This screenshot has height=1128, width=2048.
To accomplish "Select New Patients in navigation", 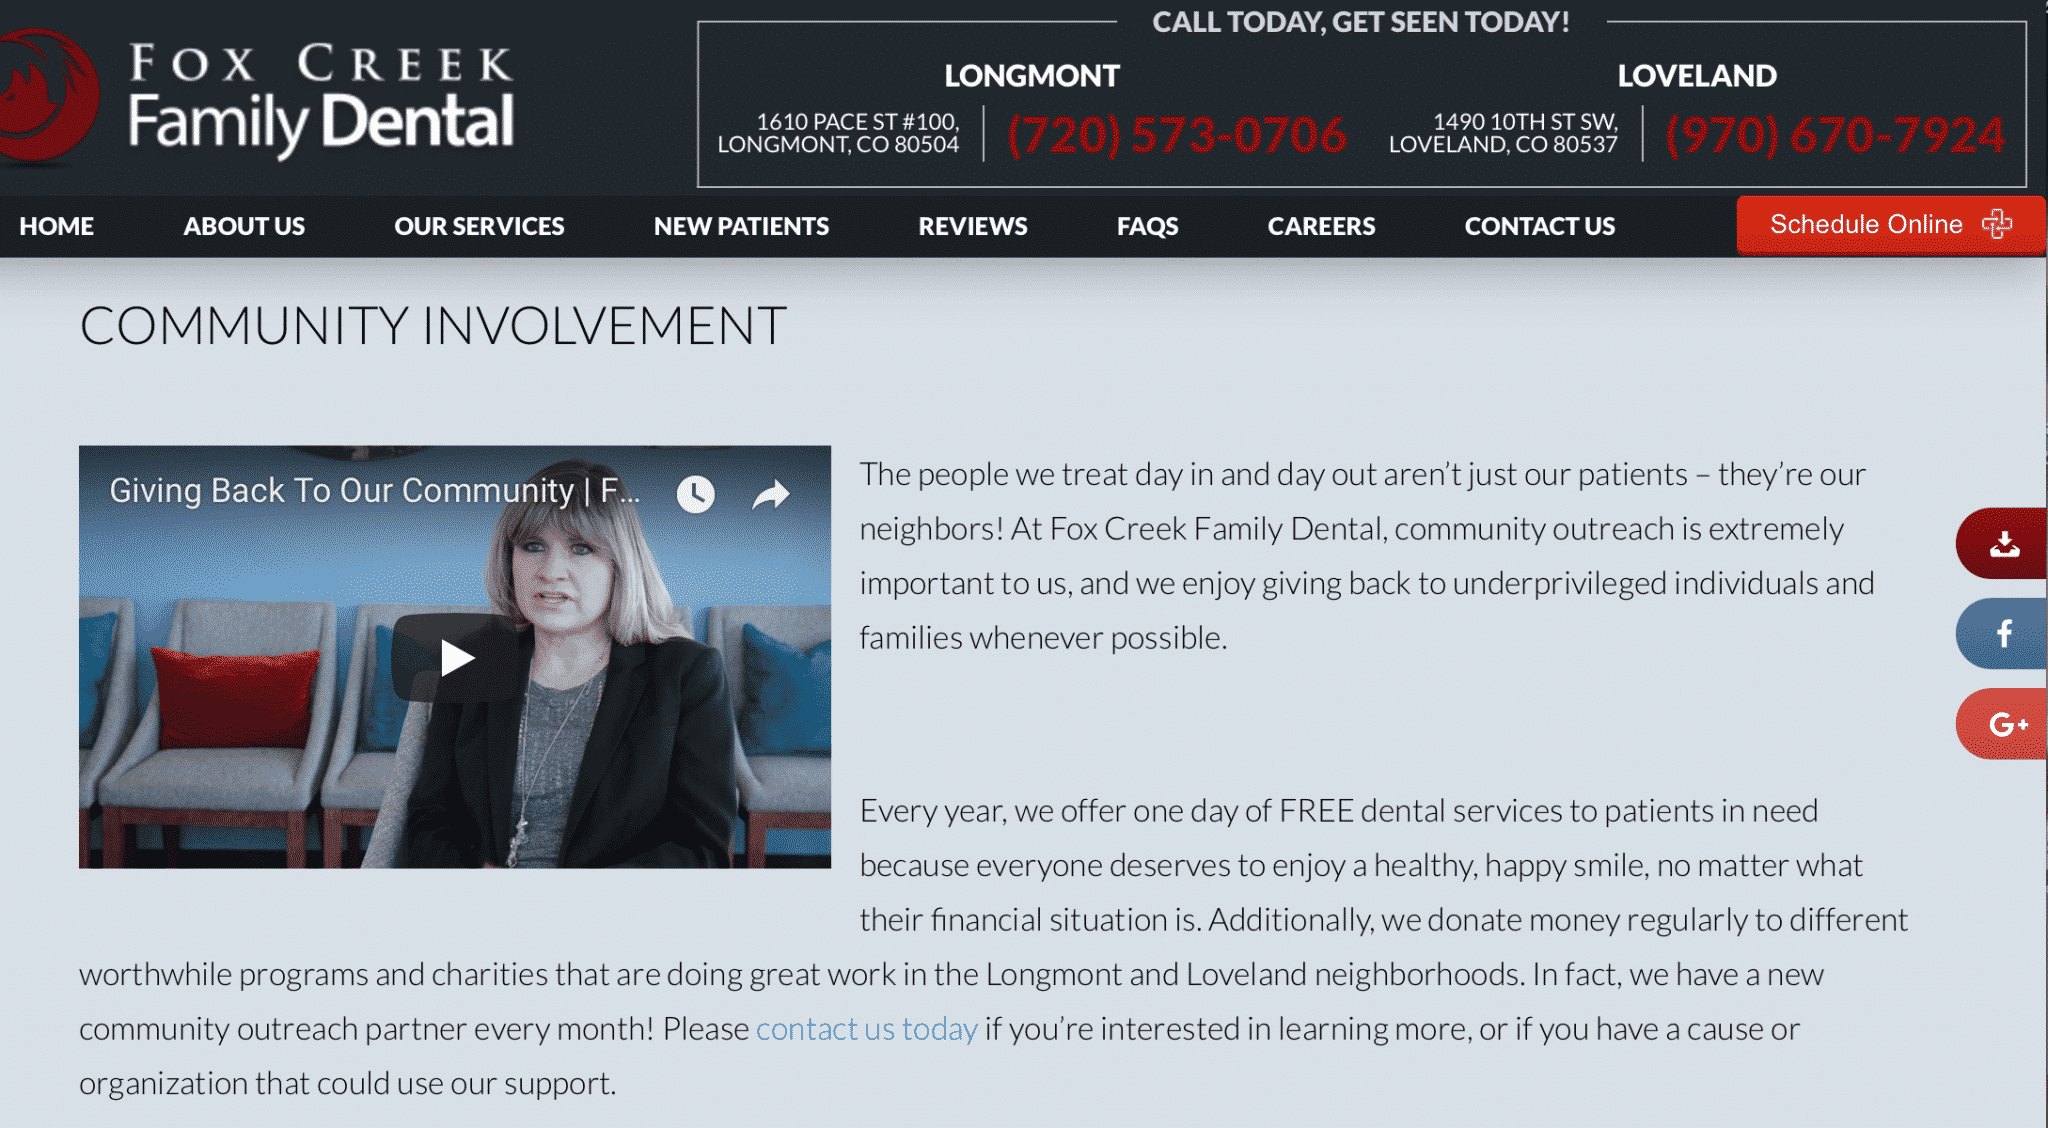I will [741, 226].
